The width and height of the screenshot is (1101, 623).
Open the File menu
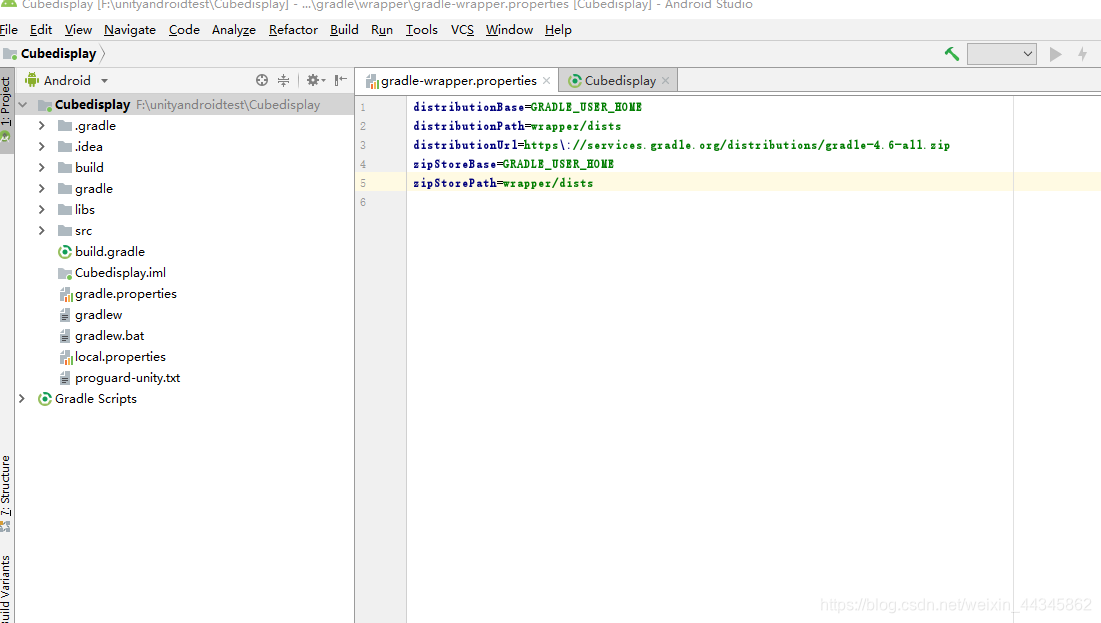[8, 29]
